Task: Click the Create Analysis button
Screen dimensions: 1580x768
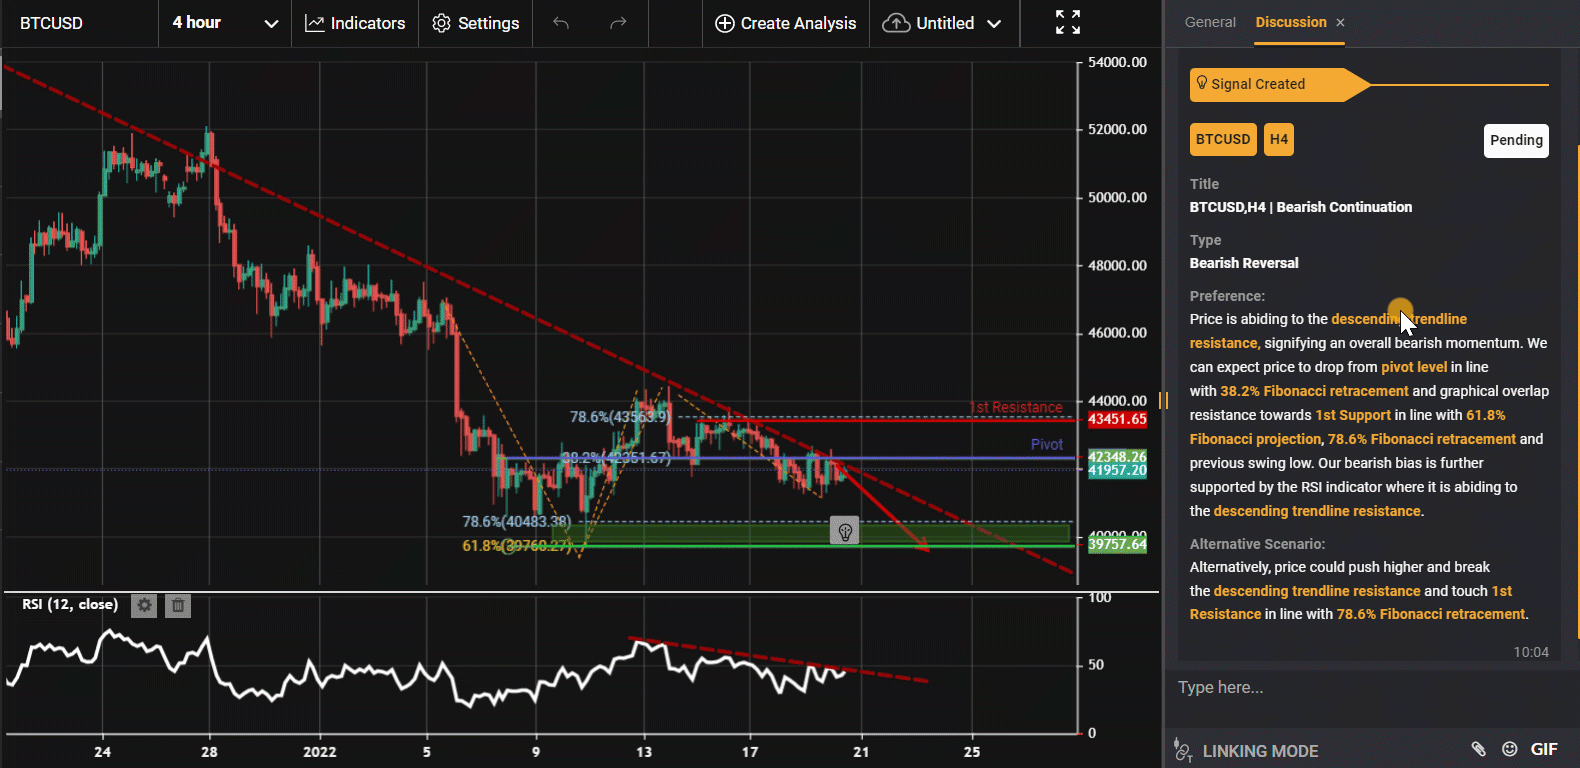Action: 786,23
